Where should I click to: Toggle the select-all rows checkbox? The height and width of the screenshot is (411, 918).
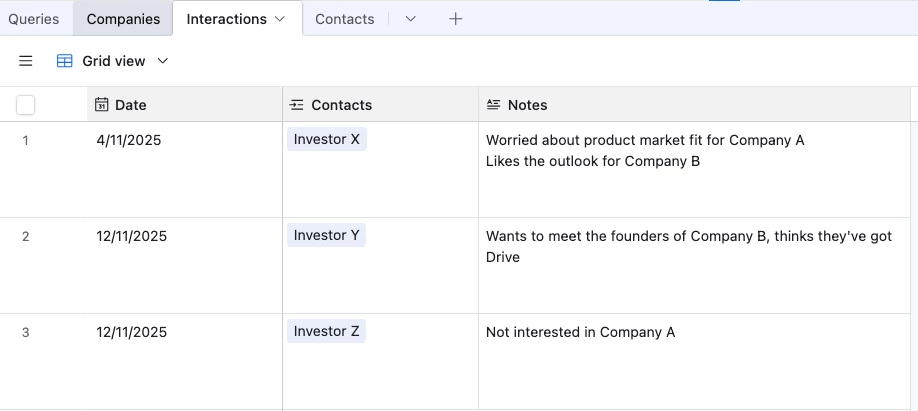tap(26, 105)
